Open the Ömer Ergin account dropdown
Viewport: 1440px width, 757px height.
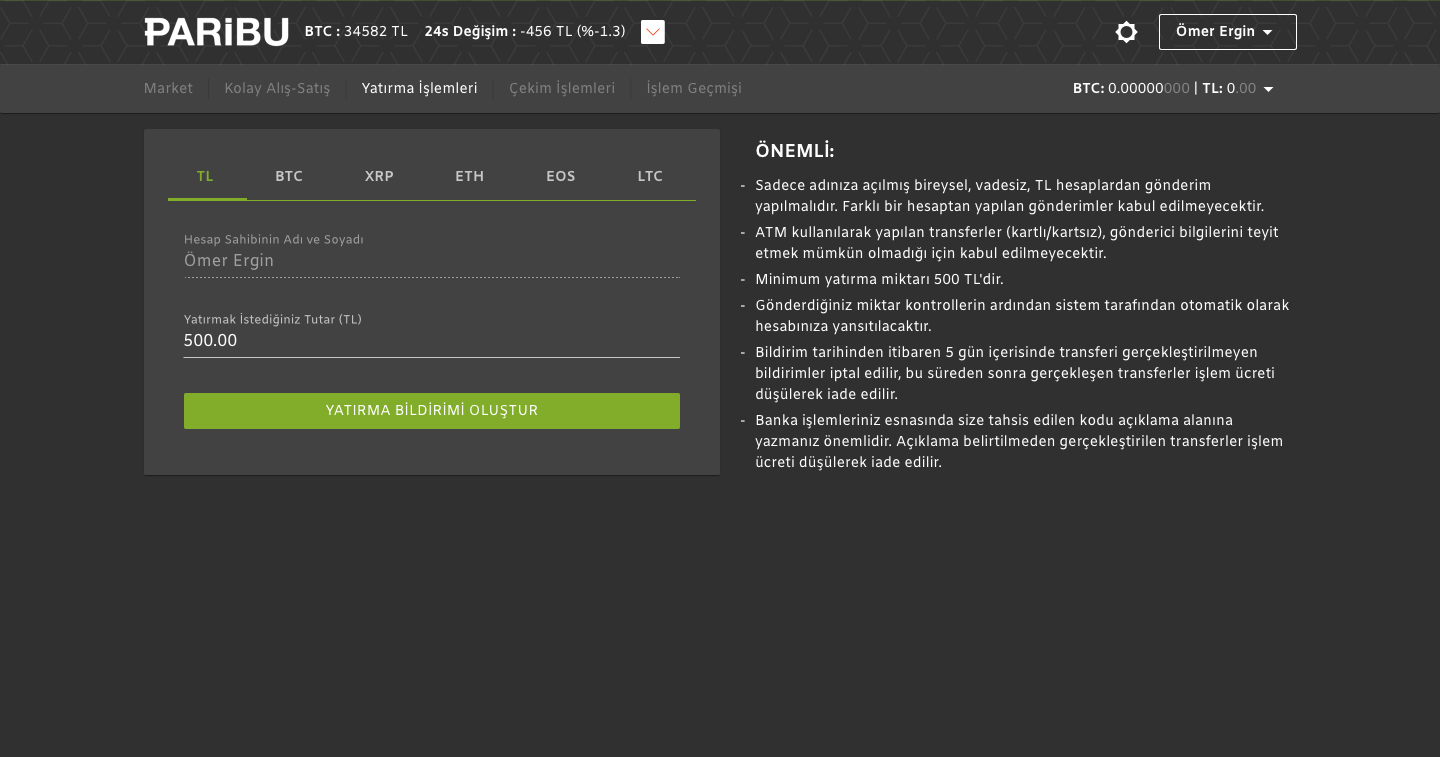pos(1227,32)
